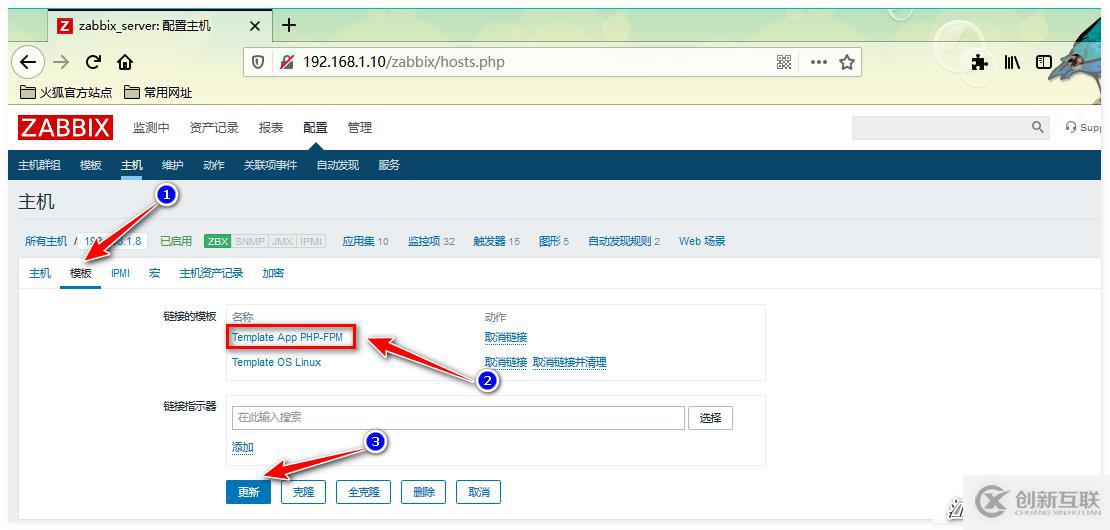Open new tab with plus icon
Screen dimensions: 1110x530
[x=288, y=25]
